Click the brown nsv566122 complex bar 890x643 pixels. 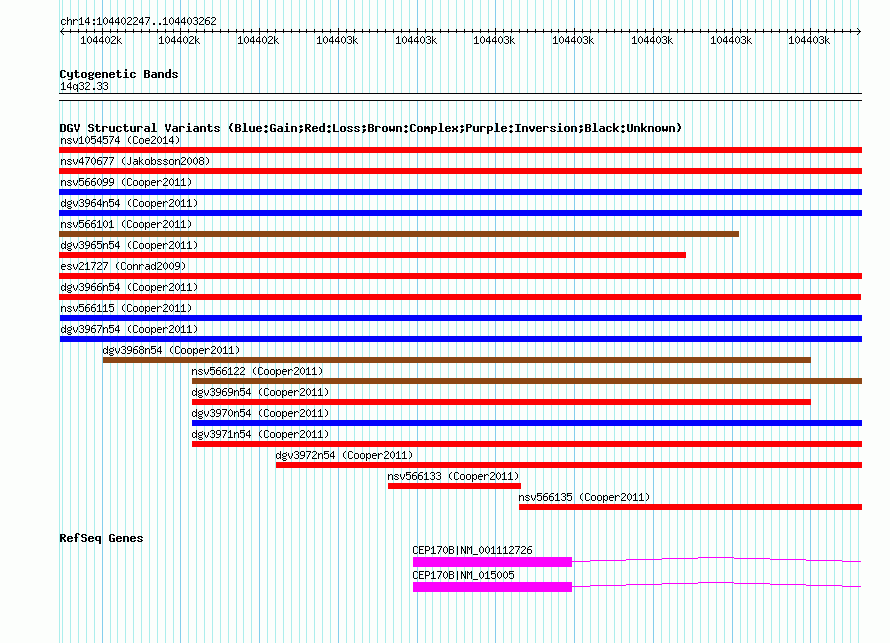tap(527, 381)
